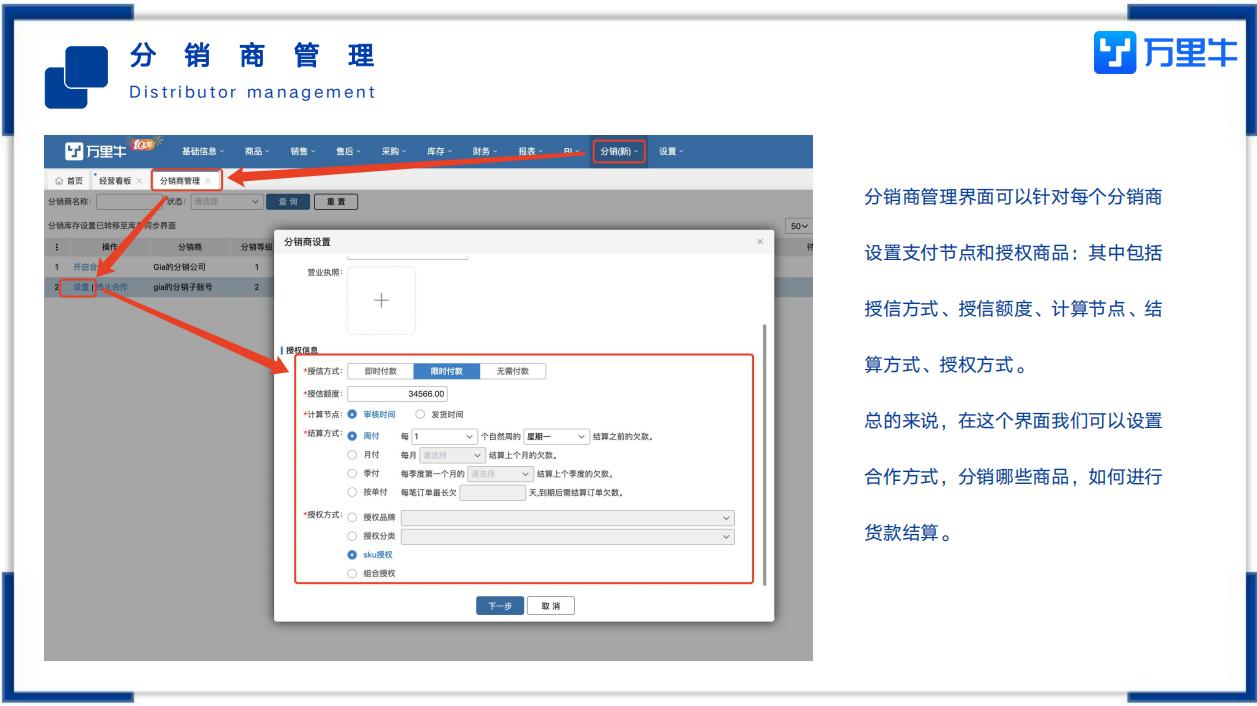Click the 授信额度 amount input field

tap(397, 394)
